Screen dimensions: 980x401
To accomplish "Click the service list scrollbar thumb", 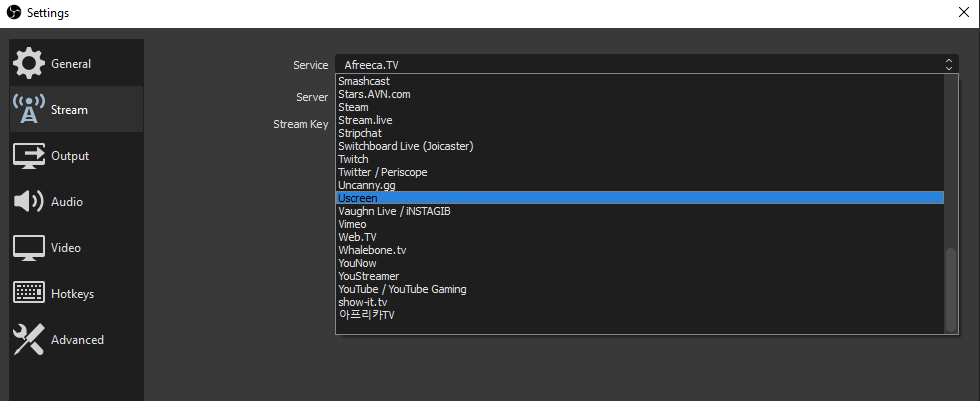I will [951, 289].
